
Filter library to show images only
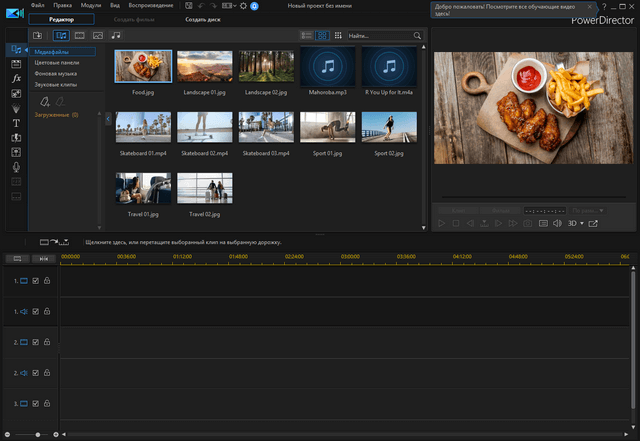[97, 36]
